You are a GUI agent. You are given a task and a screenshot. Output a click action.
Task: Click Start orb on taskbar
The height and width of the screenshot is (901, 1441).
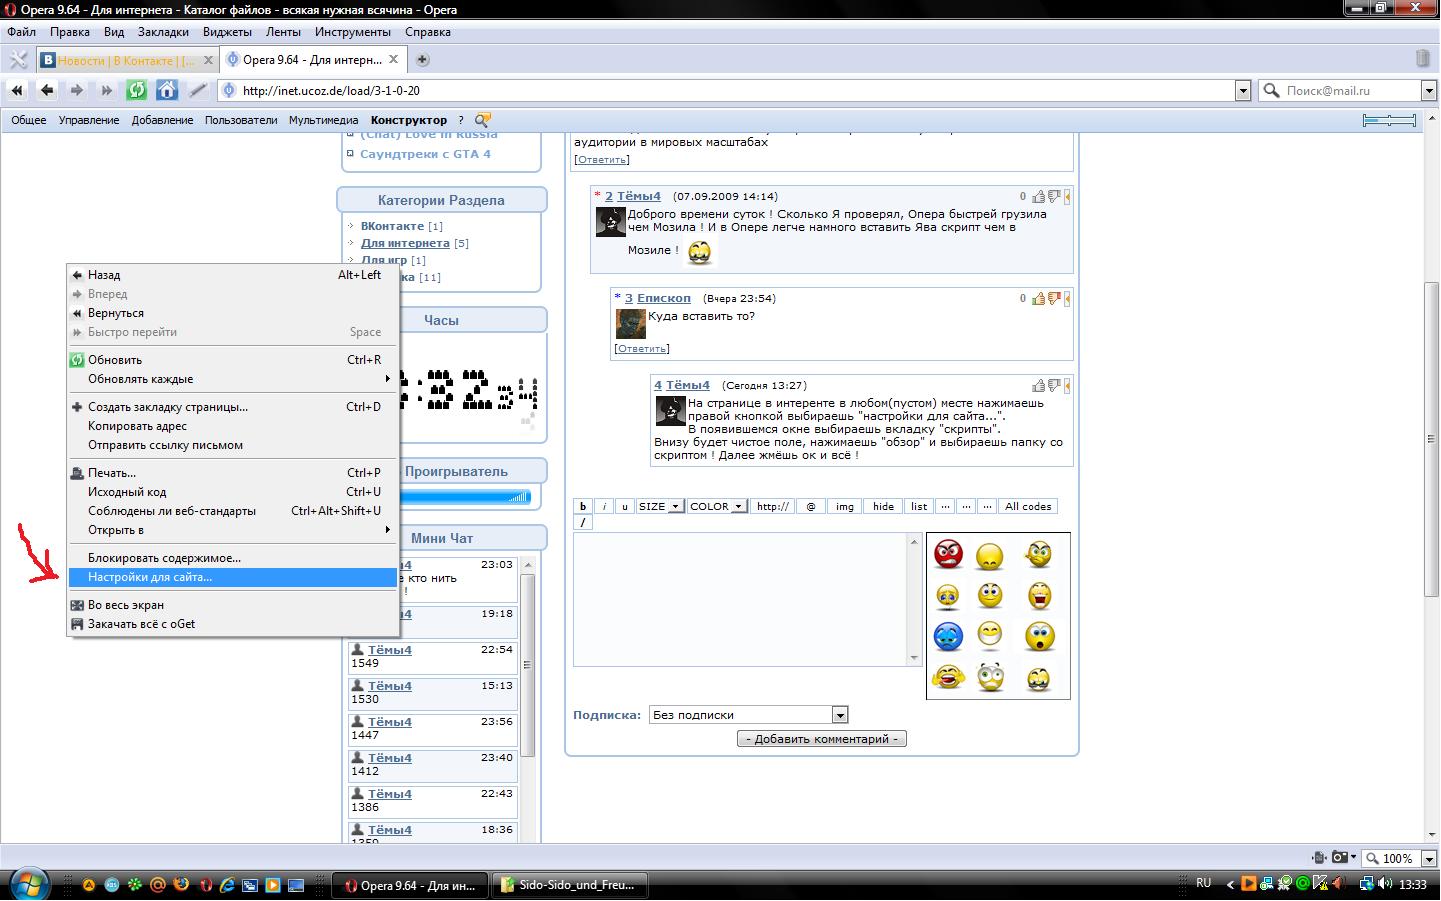tap(28, 883)
